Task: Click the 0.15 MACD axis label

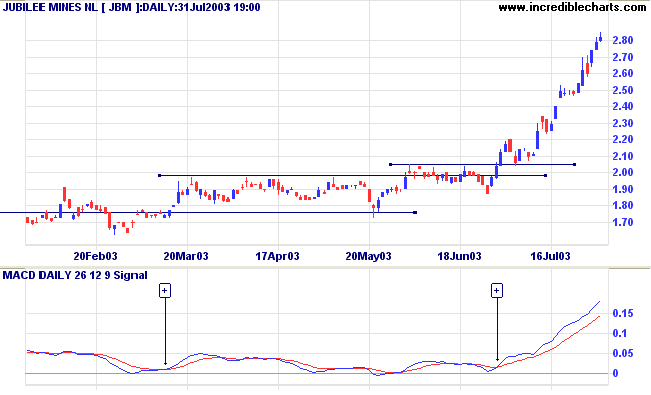Action: coord(623,313)
